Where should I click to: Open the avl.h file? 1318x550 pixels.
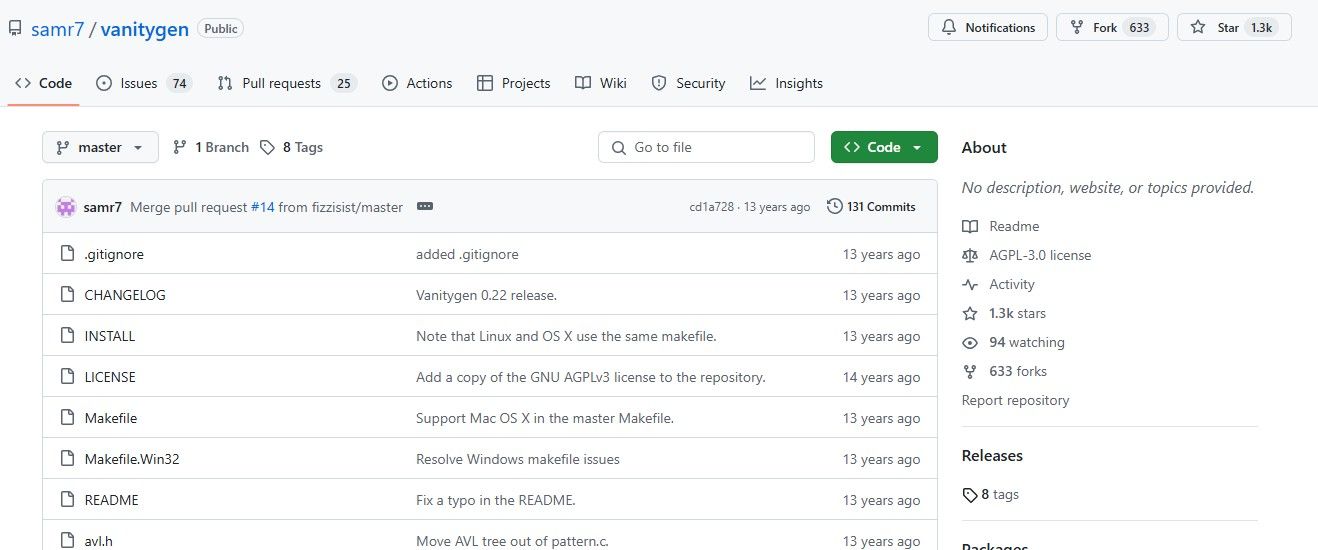click(99, 541)
